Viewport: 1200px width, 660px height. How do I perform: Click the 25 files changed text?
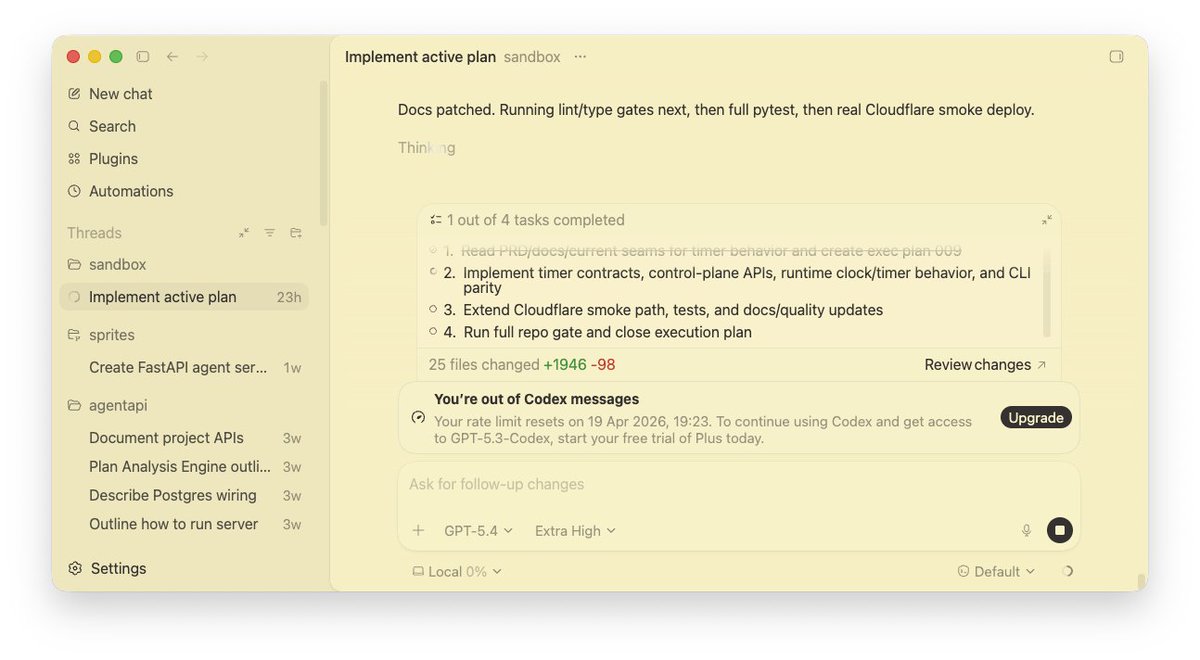(483, 365)
